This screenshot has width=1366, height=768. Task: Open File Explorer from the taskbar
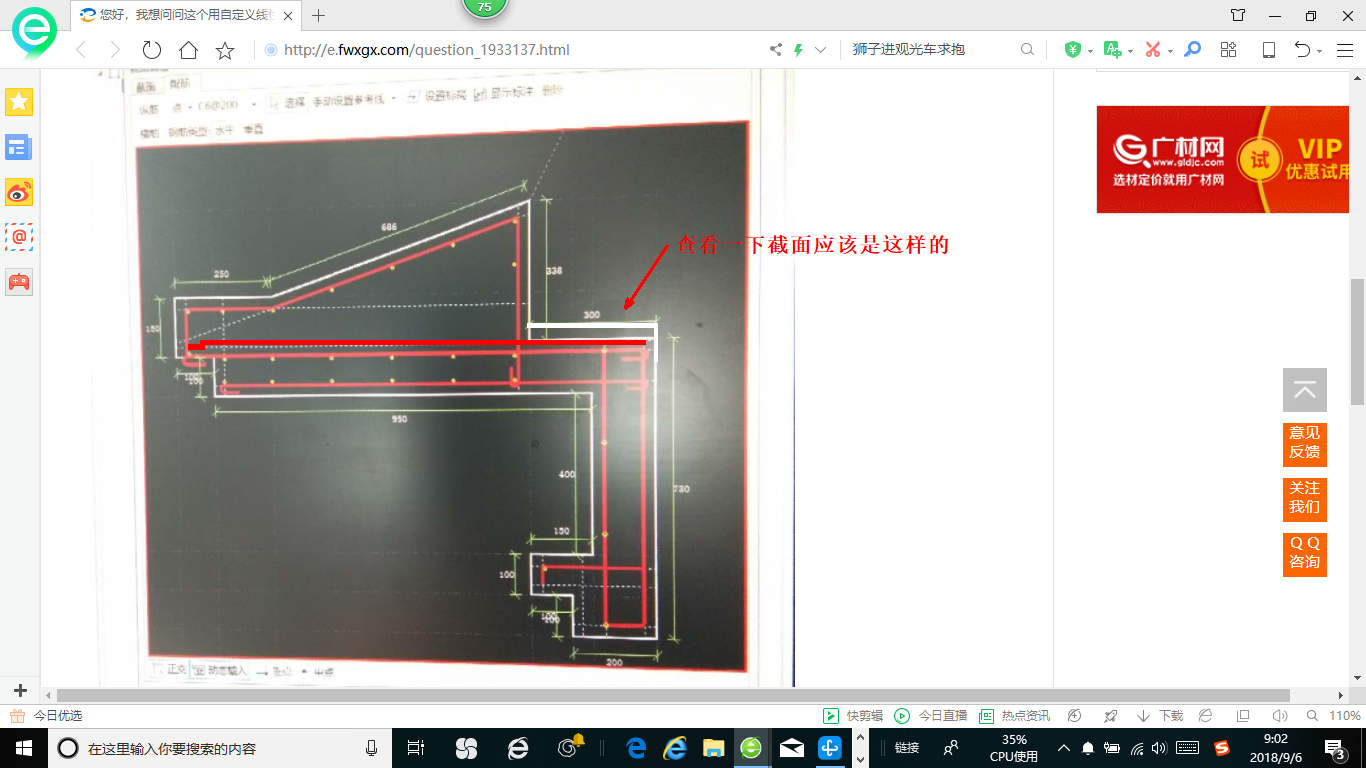[x=713, y=748]
